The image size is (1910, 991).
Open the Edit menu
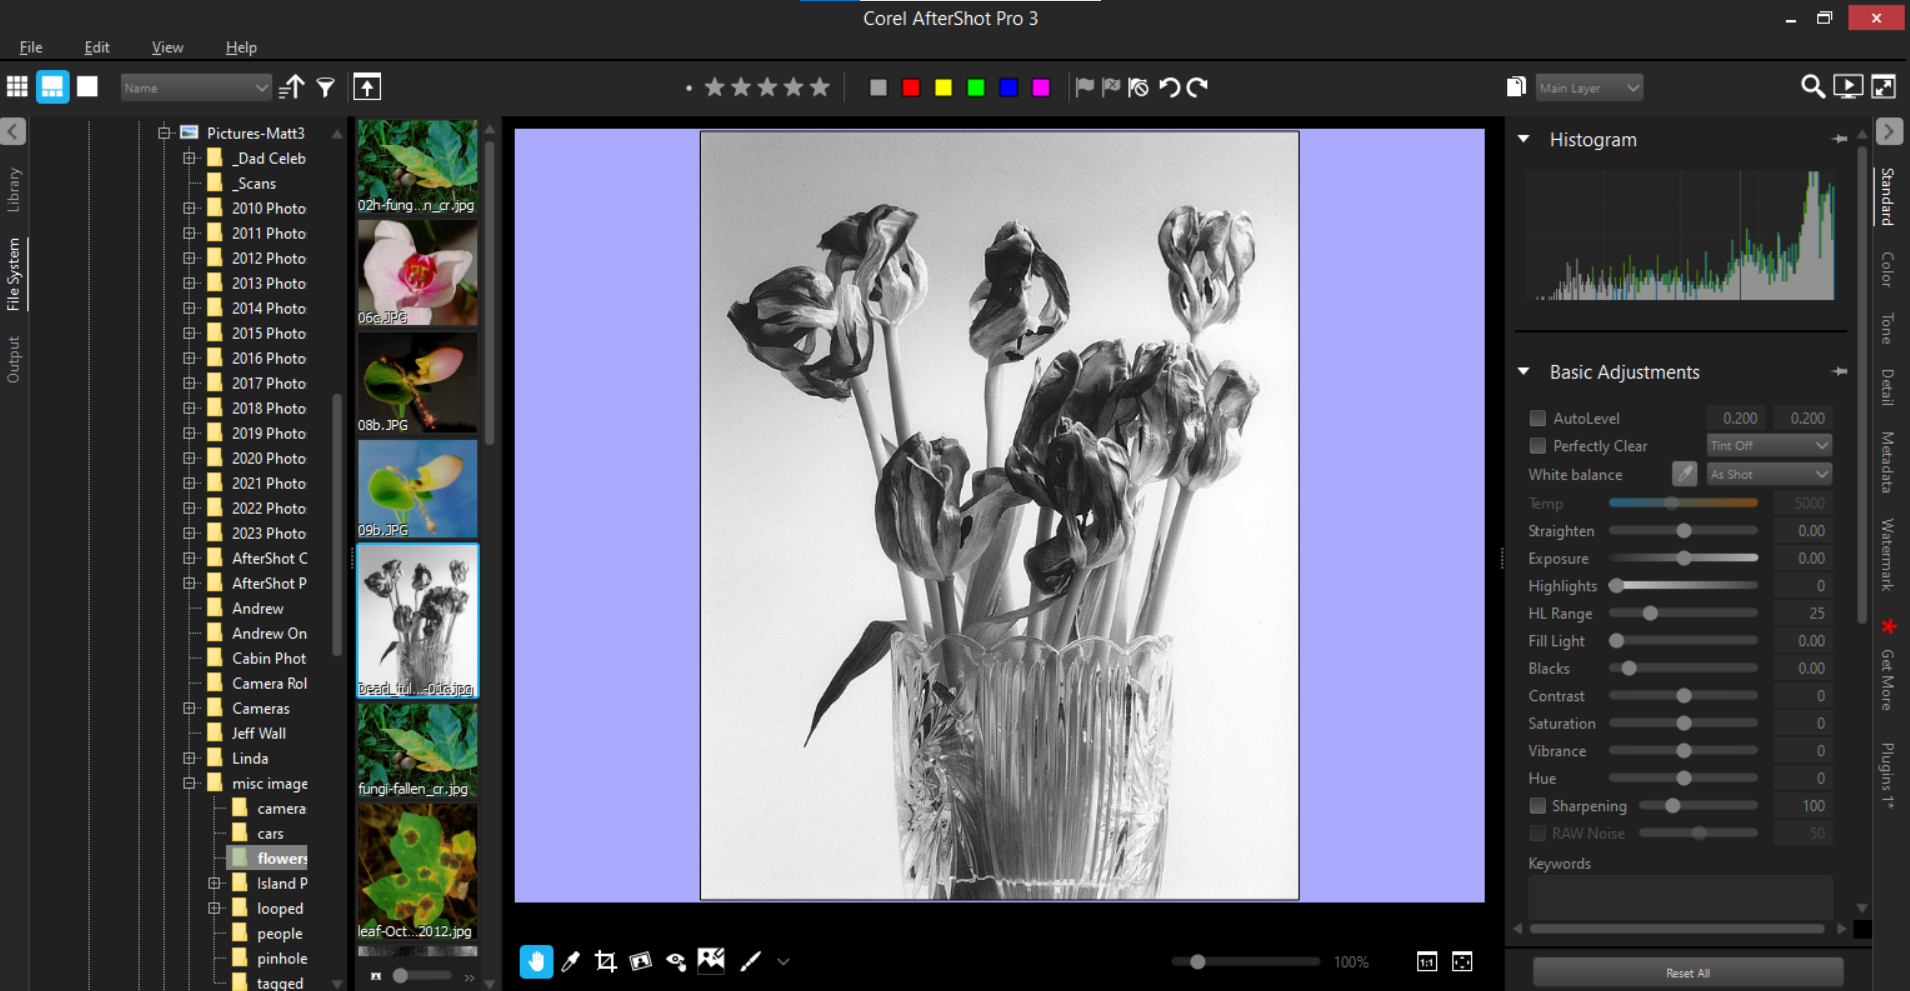coord(97,47)
